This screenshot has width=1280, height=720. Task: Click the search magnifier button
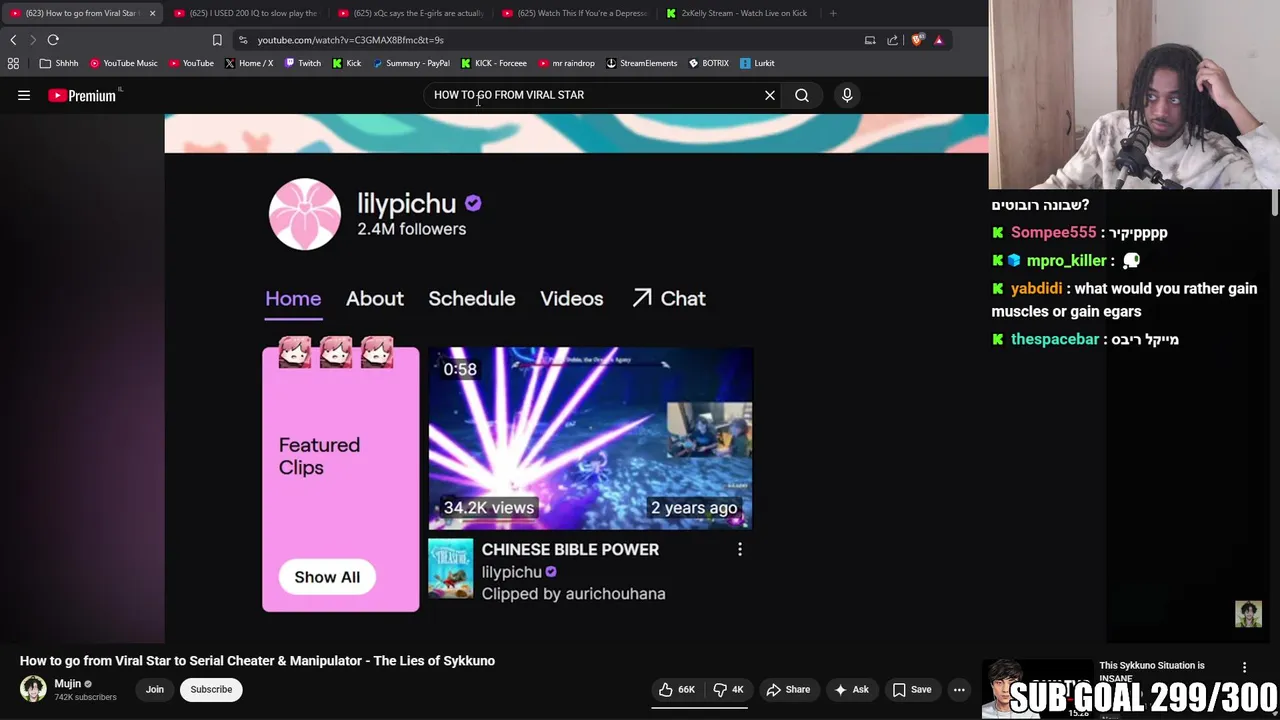pos(802,95)
